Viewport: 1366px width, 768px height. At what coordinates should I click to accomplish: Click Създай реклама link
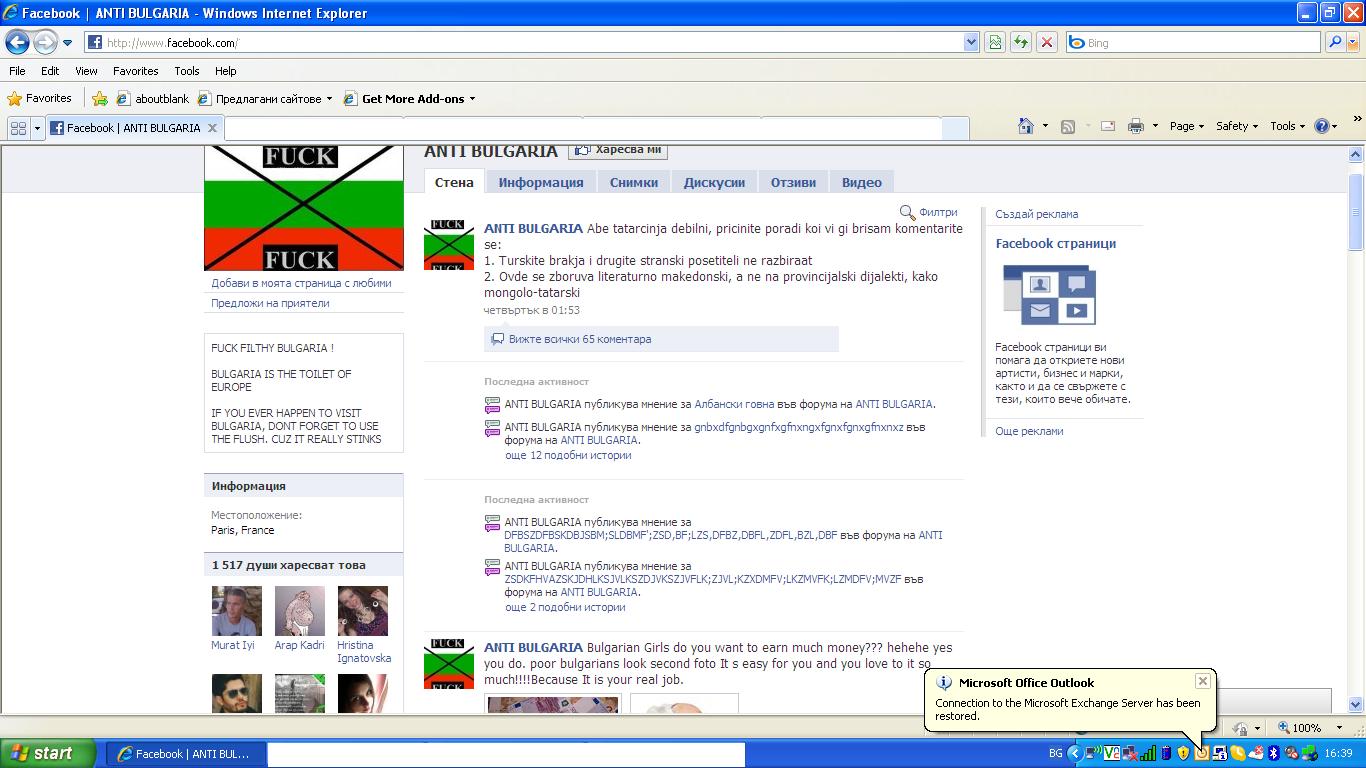point(1036,214)
